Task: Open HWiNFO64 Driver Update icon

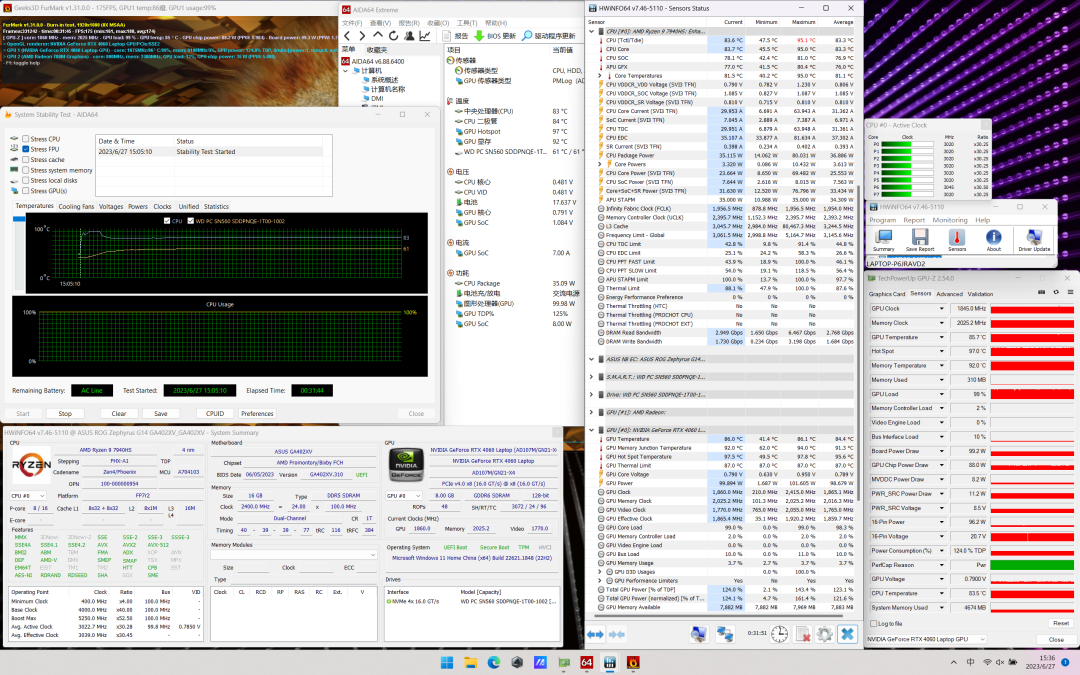Action: coord(1034,238)
